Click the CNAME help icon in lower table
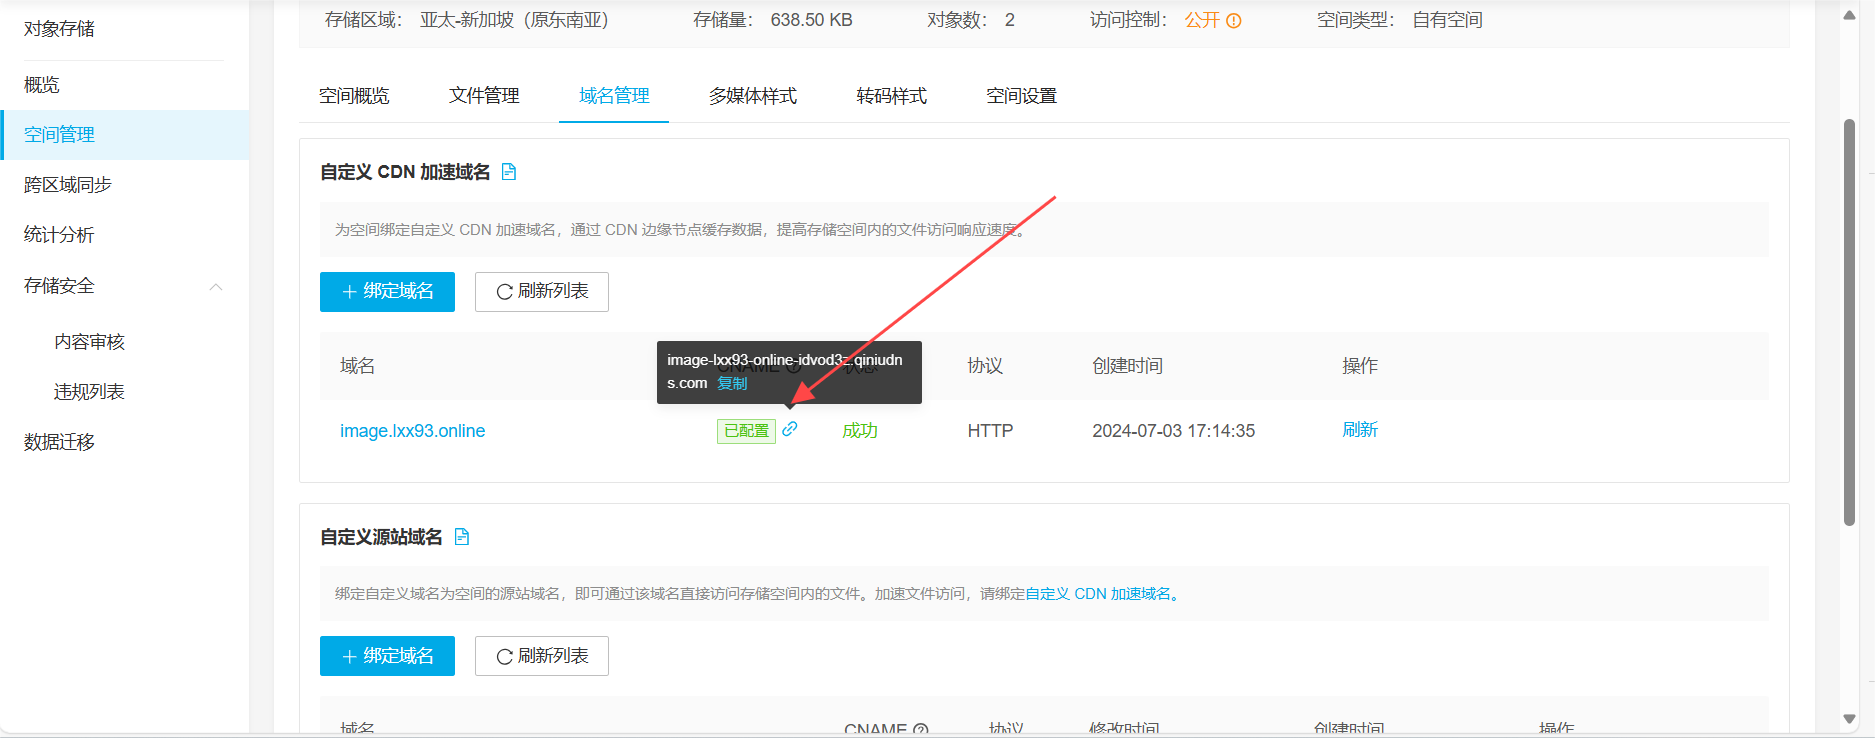 921,731
